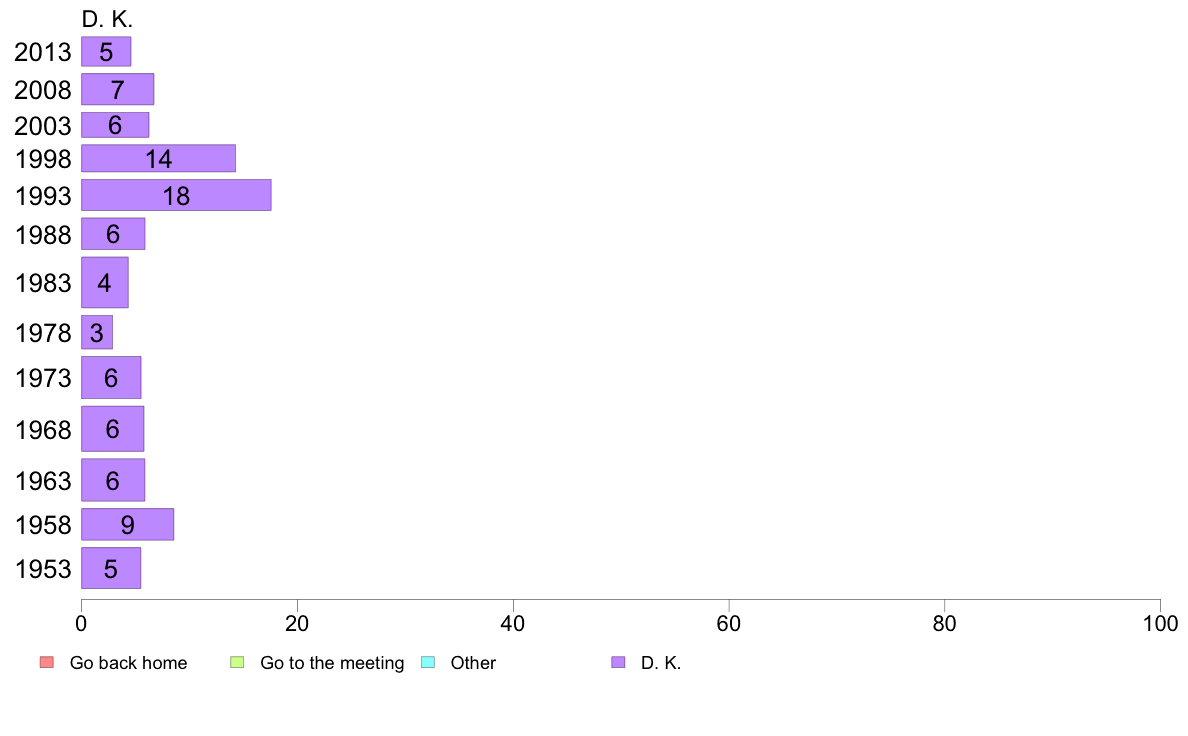
Task: Select the 1998 bar labeled 14
Action: pyautogui.click(x=158, y=158)
